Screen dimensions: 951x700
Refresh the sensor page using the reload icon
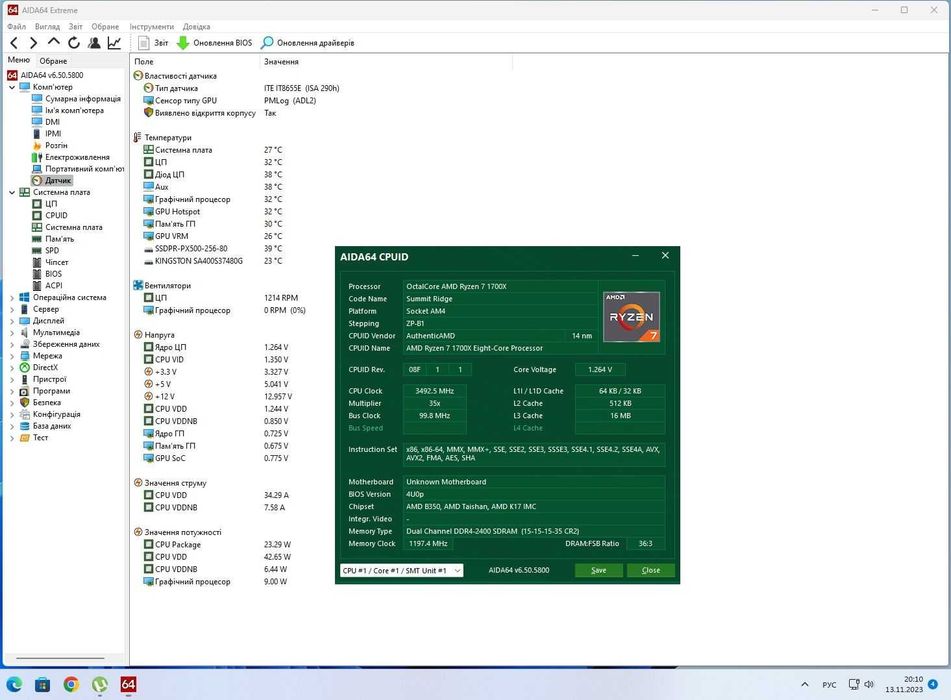[x=74, y=43]
